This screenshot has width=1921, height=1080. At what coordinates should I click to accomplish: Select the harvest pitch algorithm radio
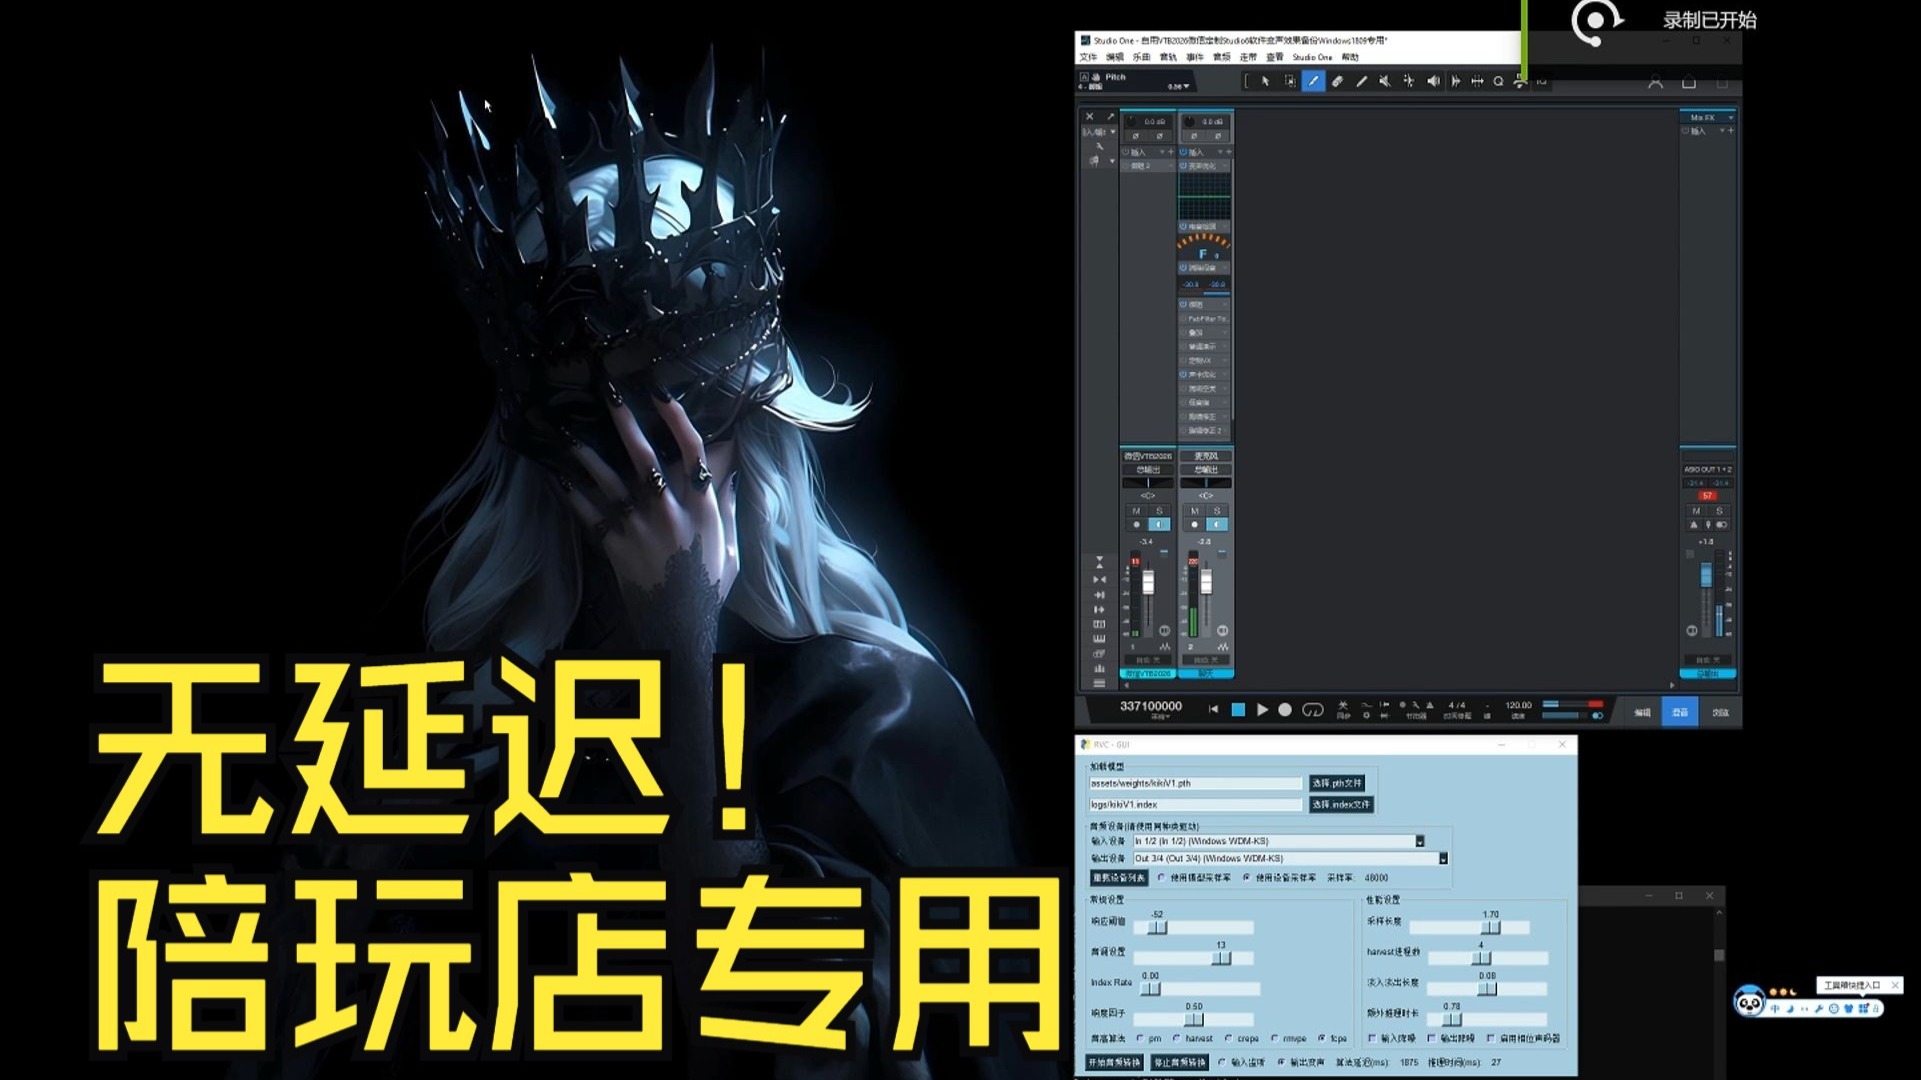[1177, 1038]
